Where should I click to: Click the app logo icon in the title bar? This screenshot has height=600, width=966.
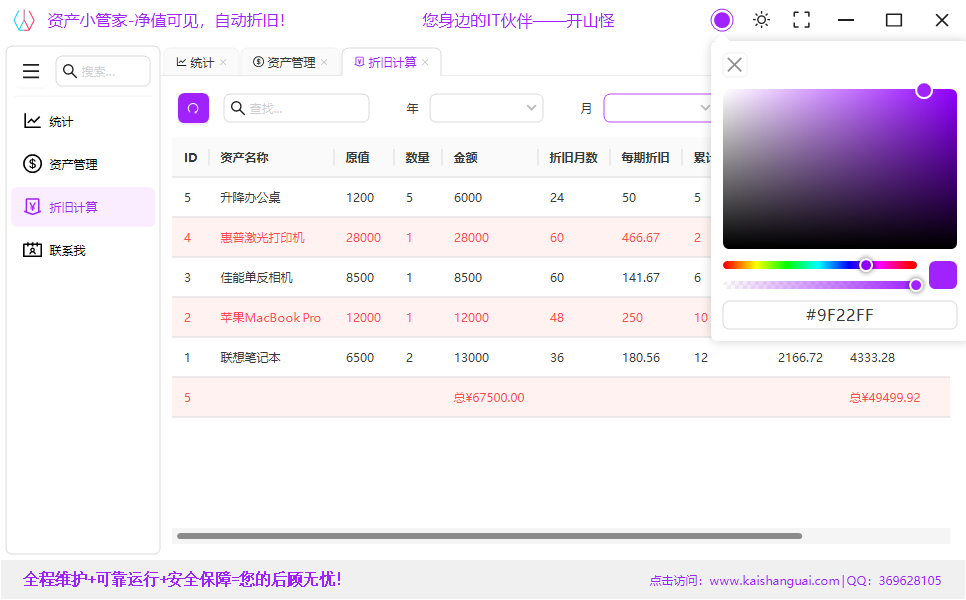tap(24, 20)
